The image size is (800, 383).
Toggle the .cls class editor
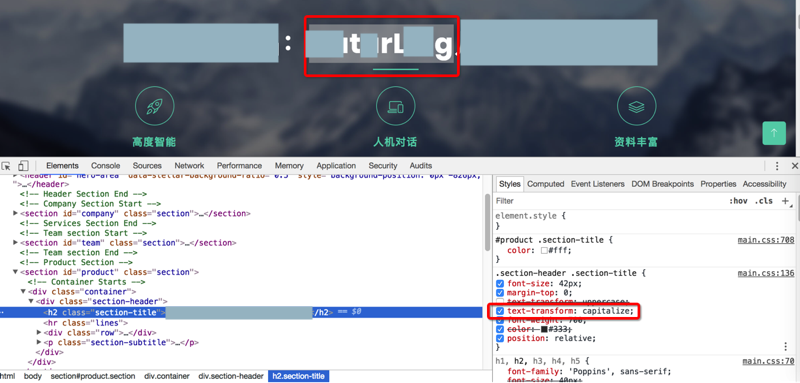pos(764,201)
